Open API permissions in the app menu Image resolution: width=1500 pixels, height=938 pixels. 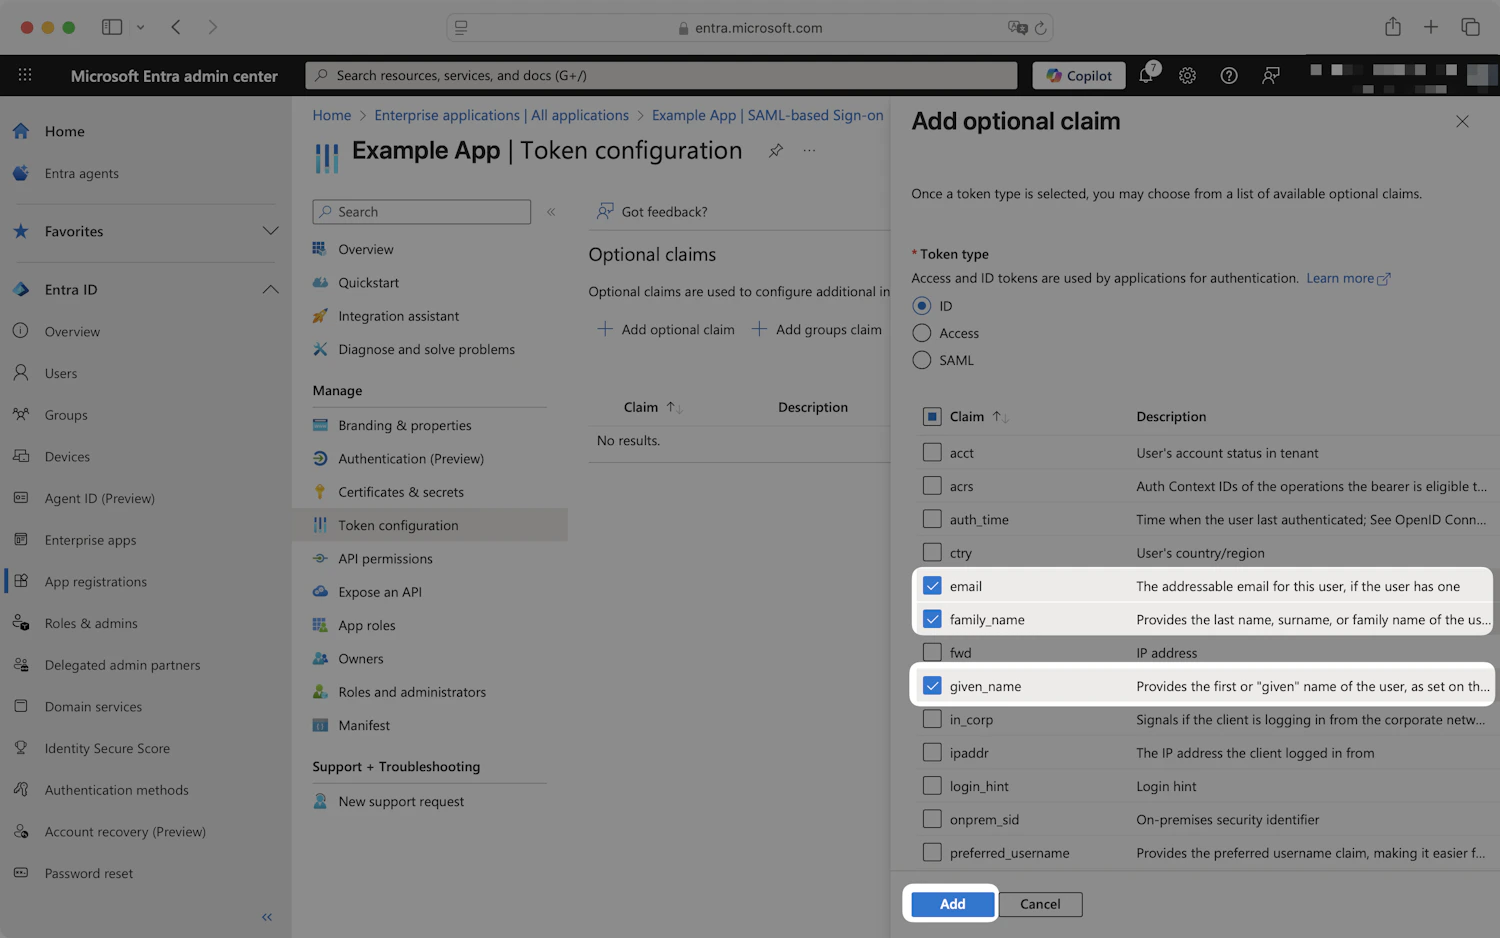click(x=385, y=559)
